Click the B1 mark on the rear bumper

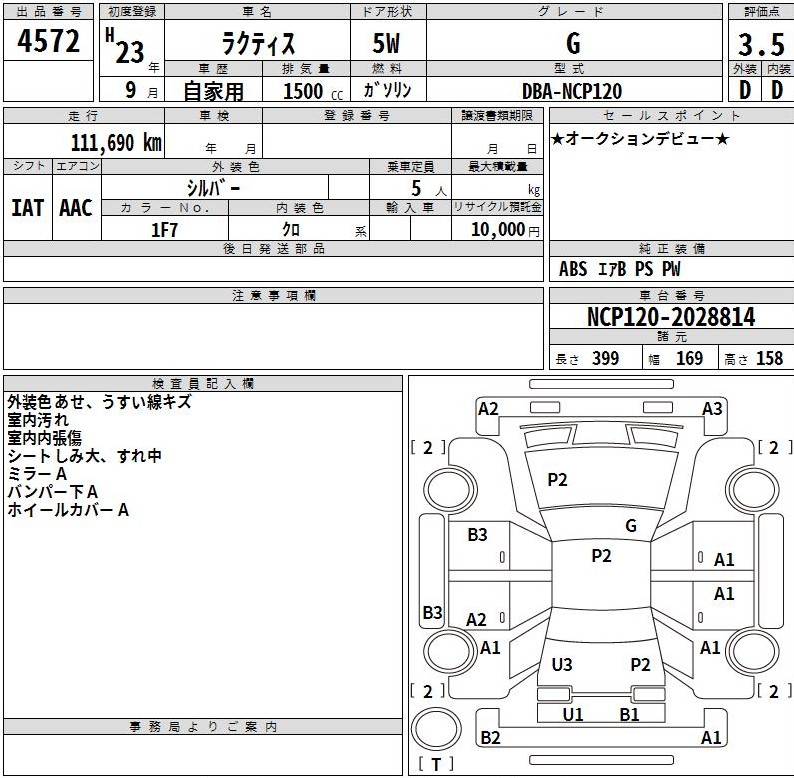(629, 714)
